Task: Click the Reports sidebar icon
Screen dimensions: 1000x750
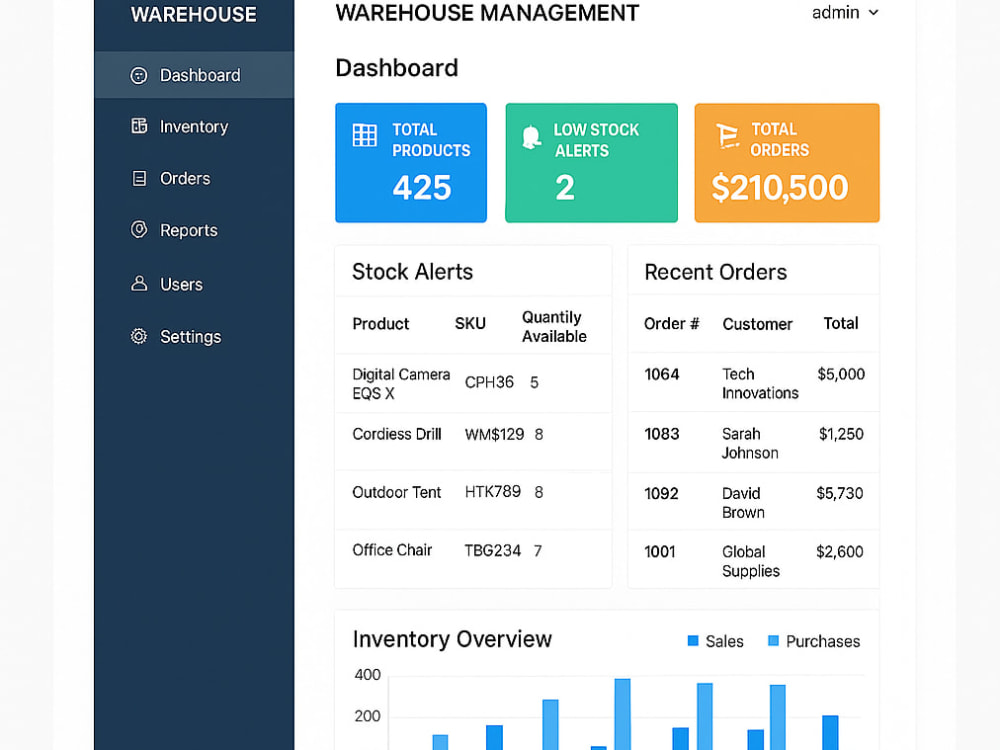Action: (139, 229)
